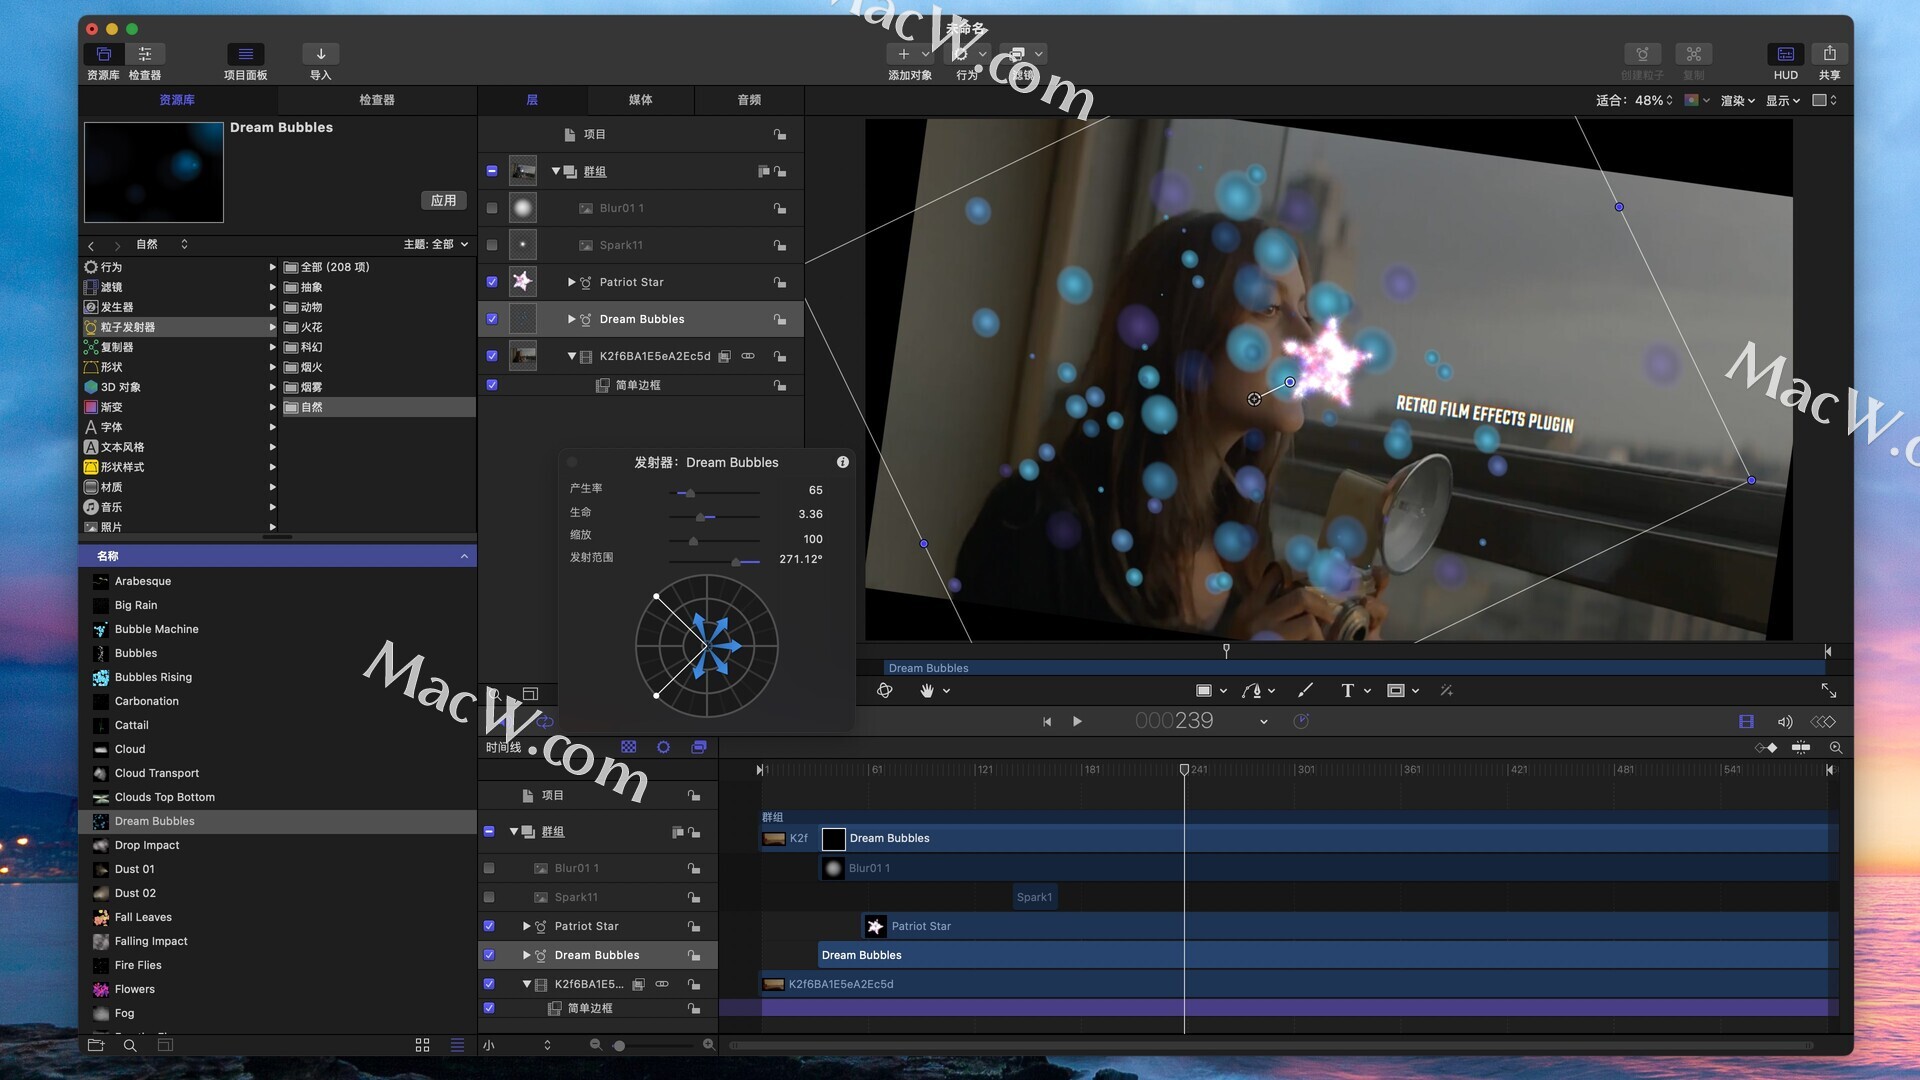1920x1080 pixels.
Task: Select the Text tool below canvas
Action: pos(1347,691)
